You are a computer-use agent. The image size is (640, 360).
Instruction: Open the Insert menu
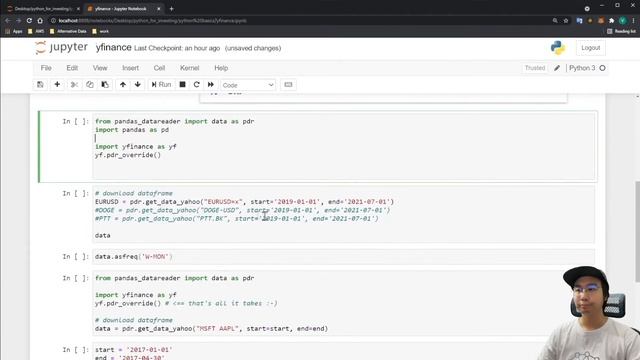[131, 68]
